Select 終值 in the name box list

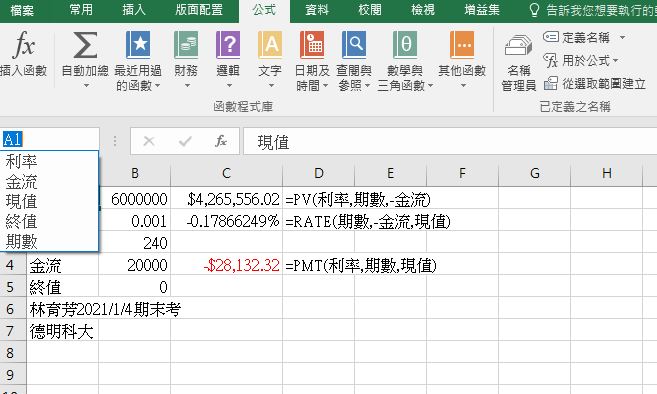49,222
